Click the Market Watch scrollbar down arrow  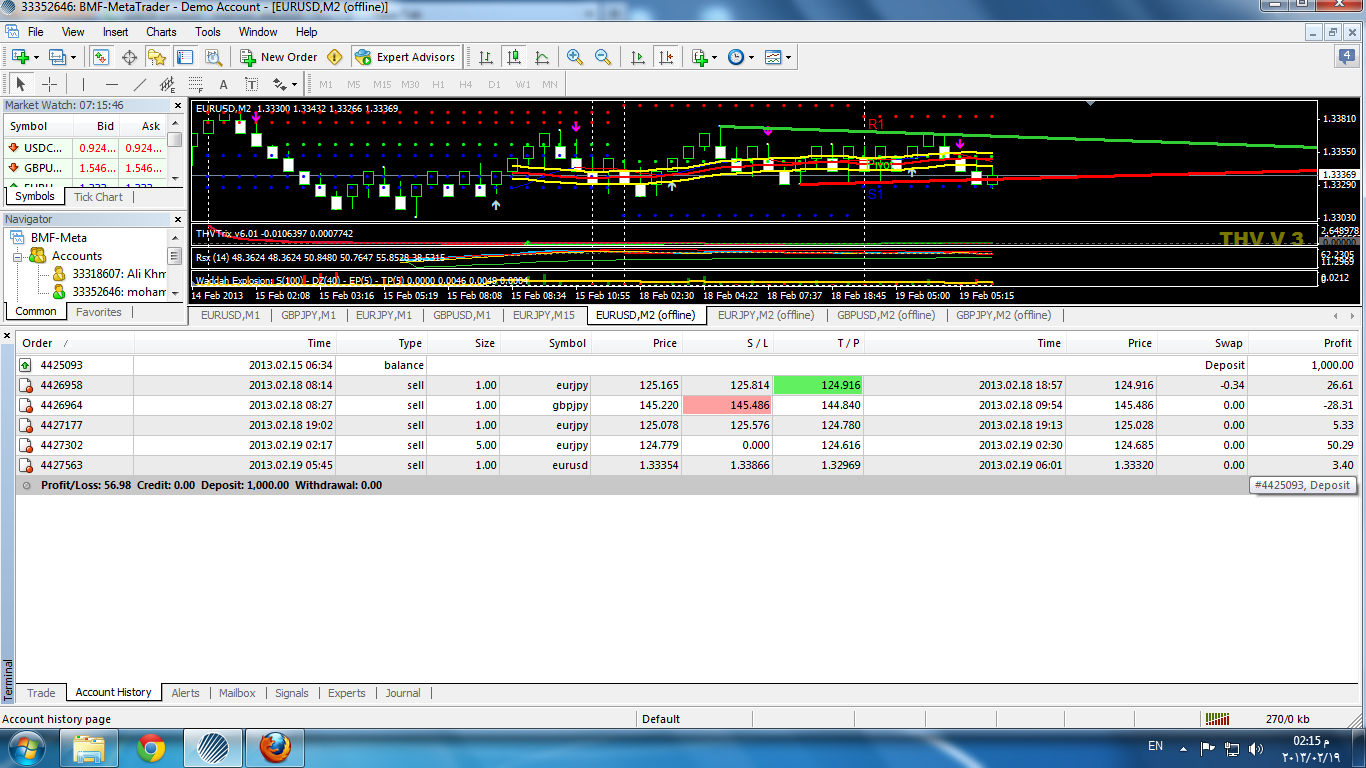click(x=175, y=177)
